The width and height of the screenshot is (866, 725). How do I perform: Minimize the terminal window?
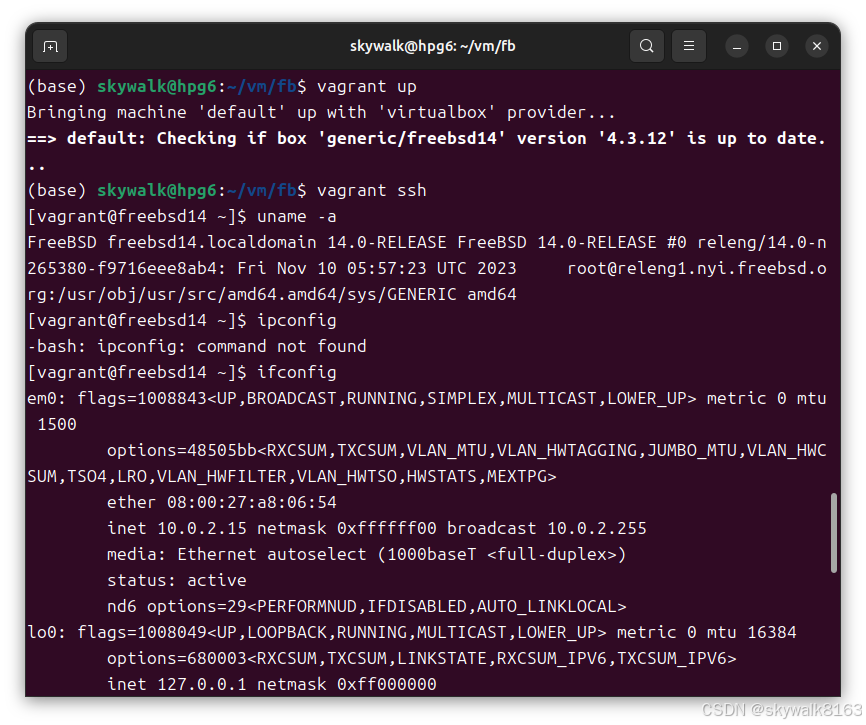coord(737,46)
